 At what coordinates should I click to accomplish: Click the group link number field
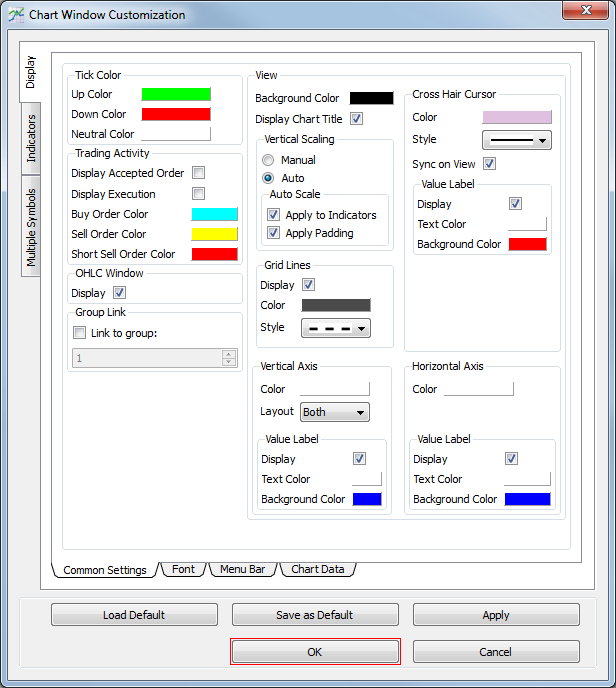click(147, 358)
